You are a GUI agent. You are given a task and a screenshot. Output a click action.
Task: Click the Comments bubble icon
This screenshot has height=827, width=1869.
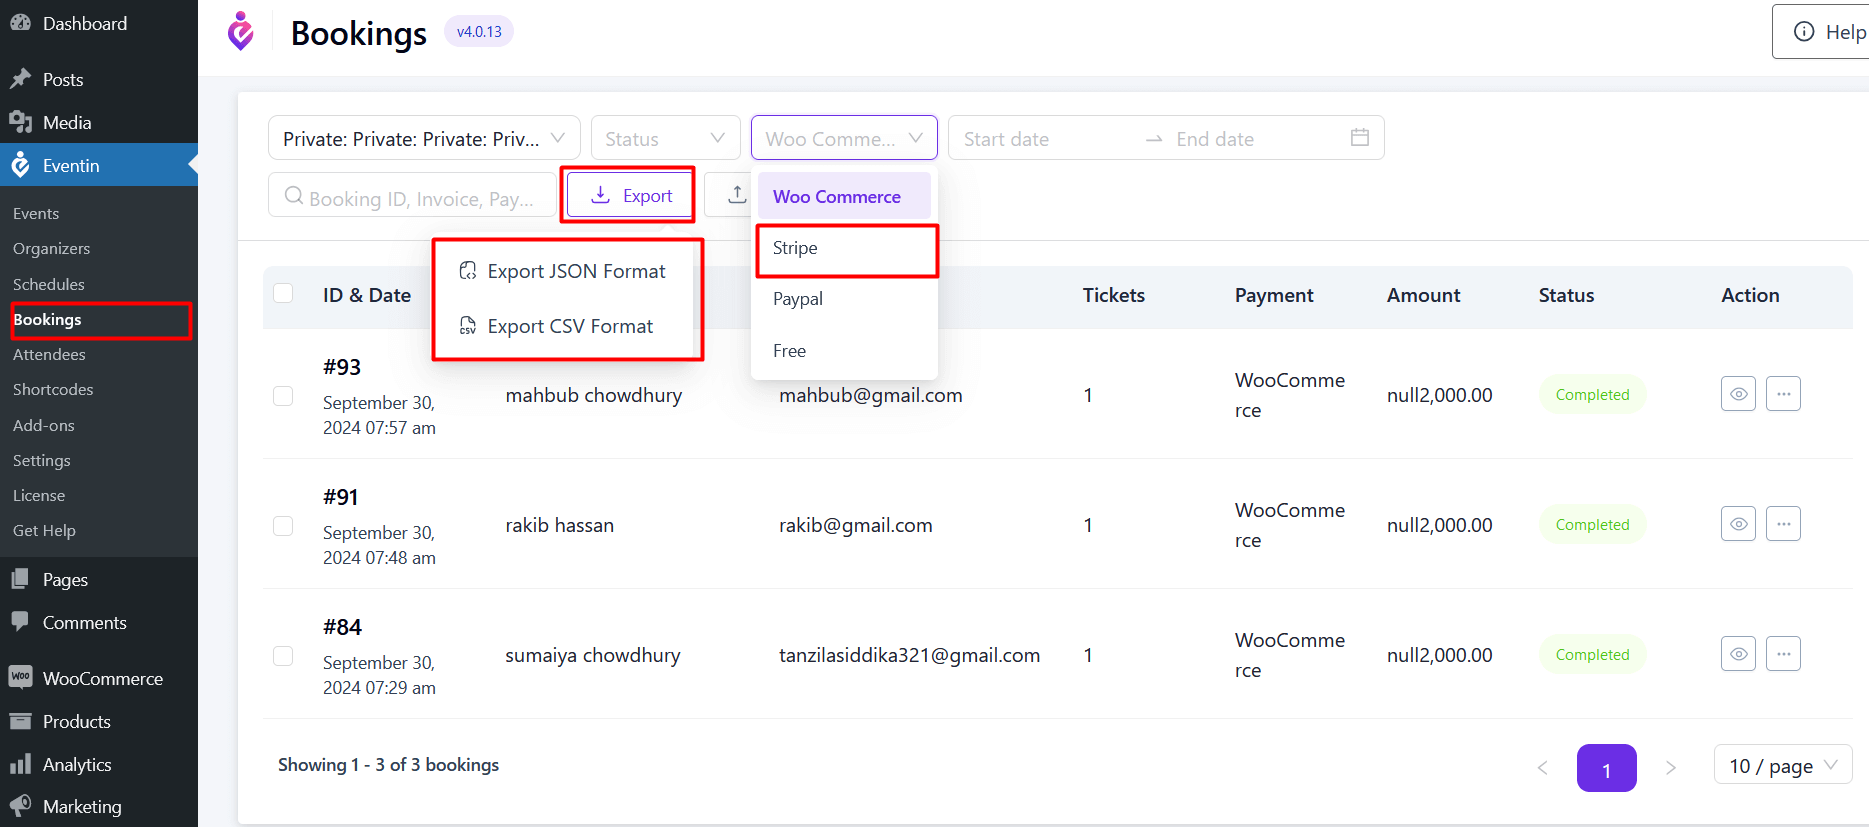20,622
